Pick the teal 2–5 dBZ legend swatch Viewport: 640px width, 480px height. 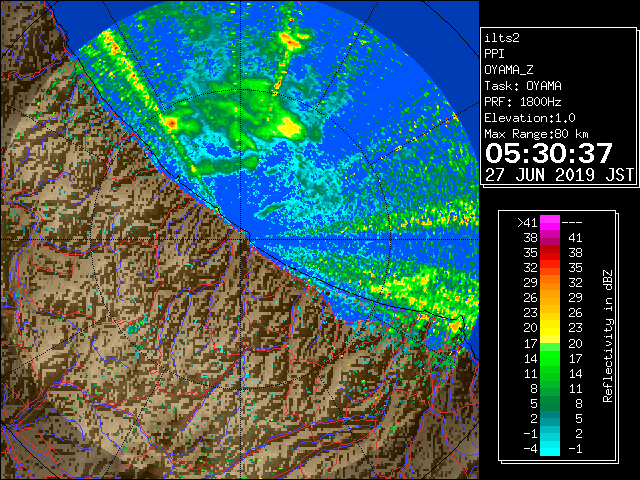point(550,419)
